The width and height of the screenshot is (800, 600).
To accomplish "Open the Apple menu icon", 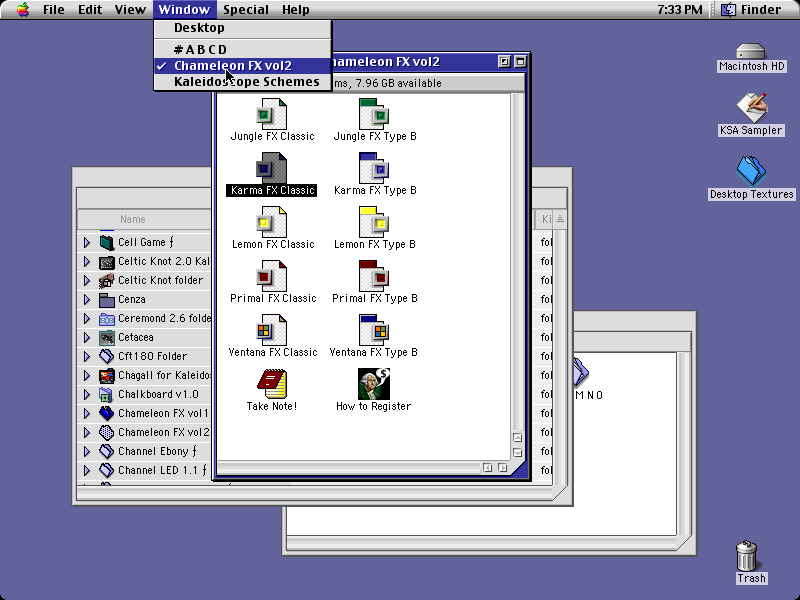I will (22, 9).
